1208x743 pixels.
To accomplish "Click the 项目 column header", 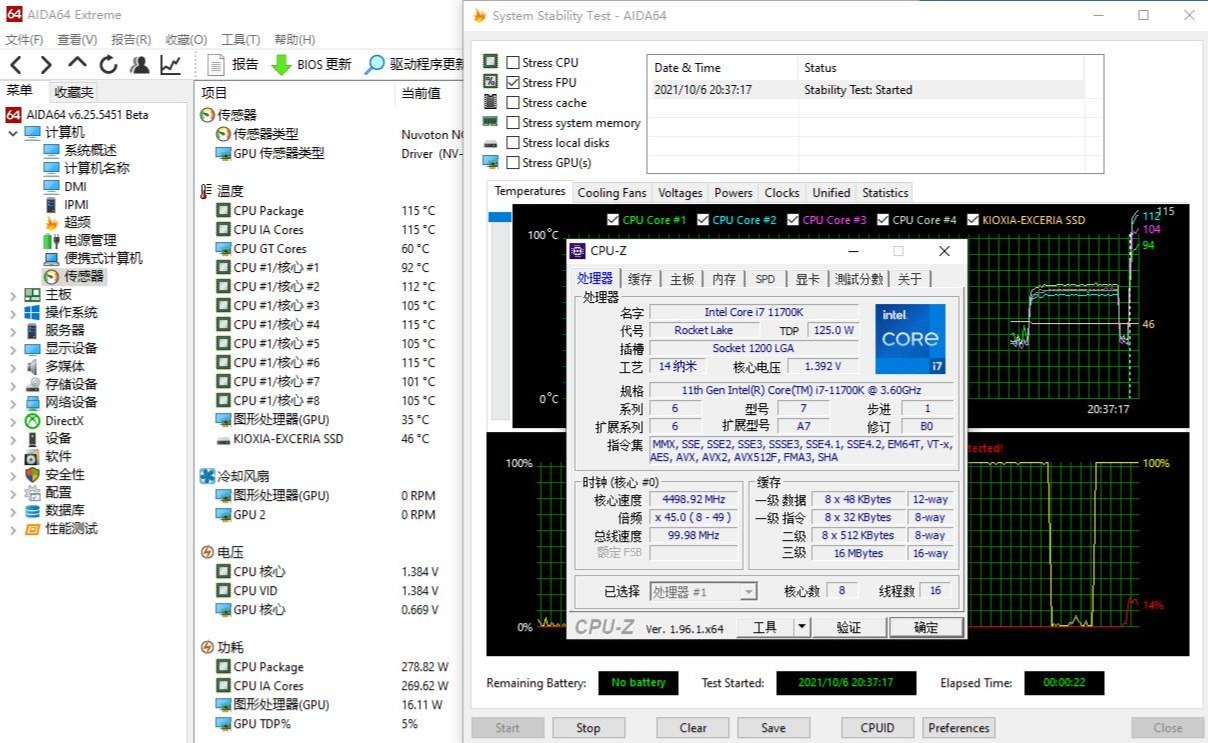I will pyautogui.click(x=215, y=92).
